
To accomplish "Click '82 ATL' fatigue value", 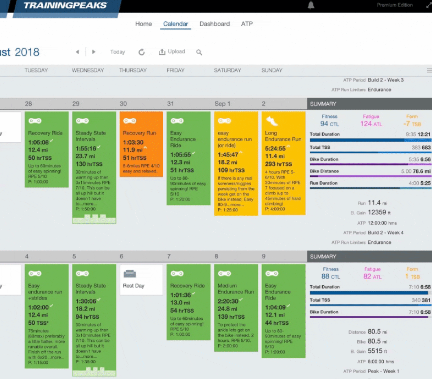I will (x=372, y=276).
